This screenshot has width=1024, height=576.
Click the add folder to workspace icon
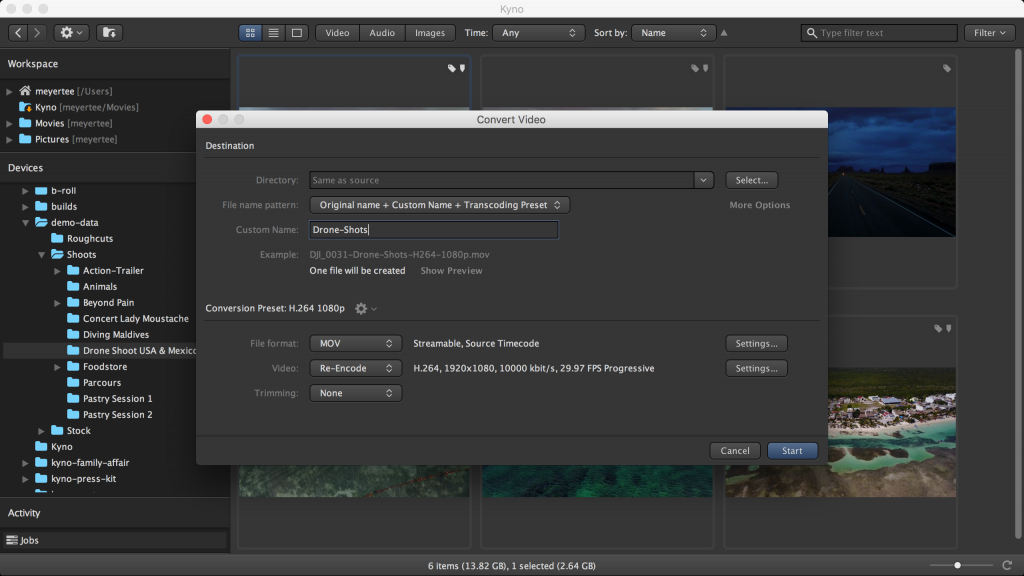(108, 32)
